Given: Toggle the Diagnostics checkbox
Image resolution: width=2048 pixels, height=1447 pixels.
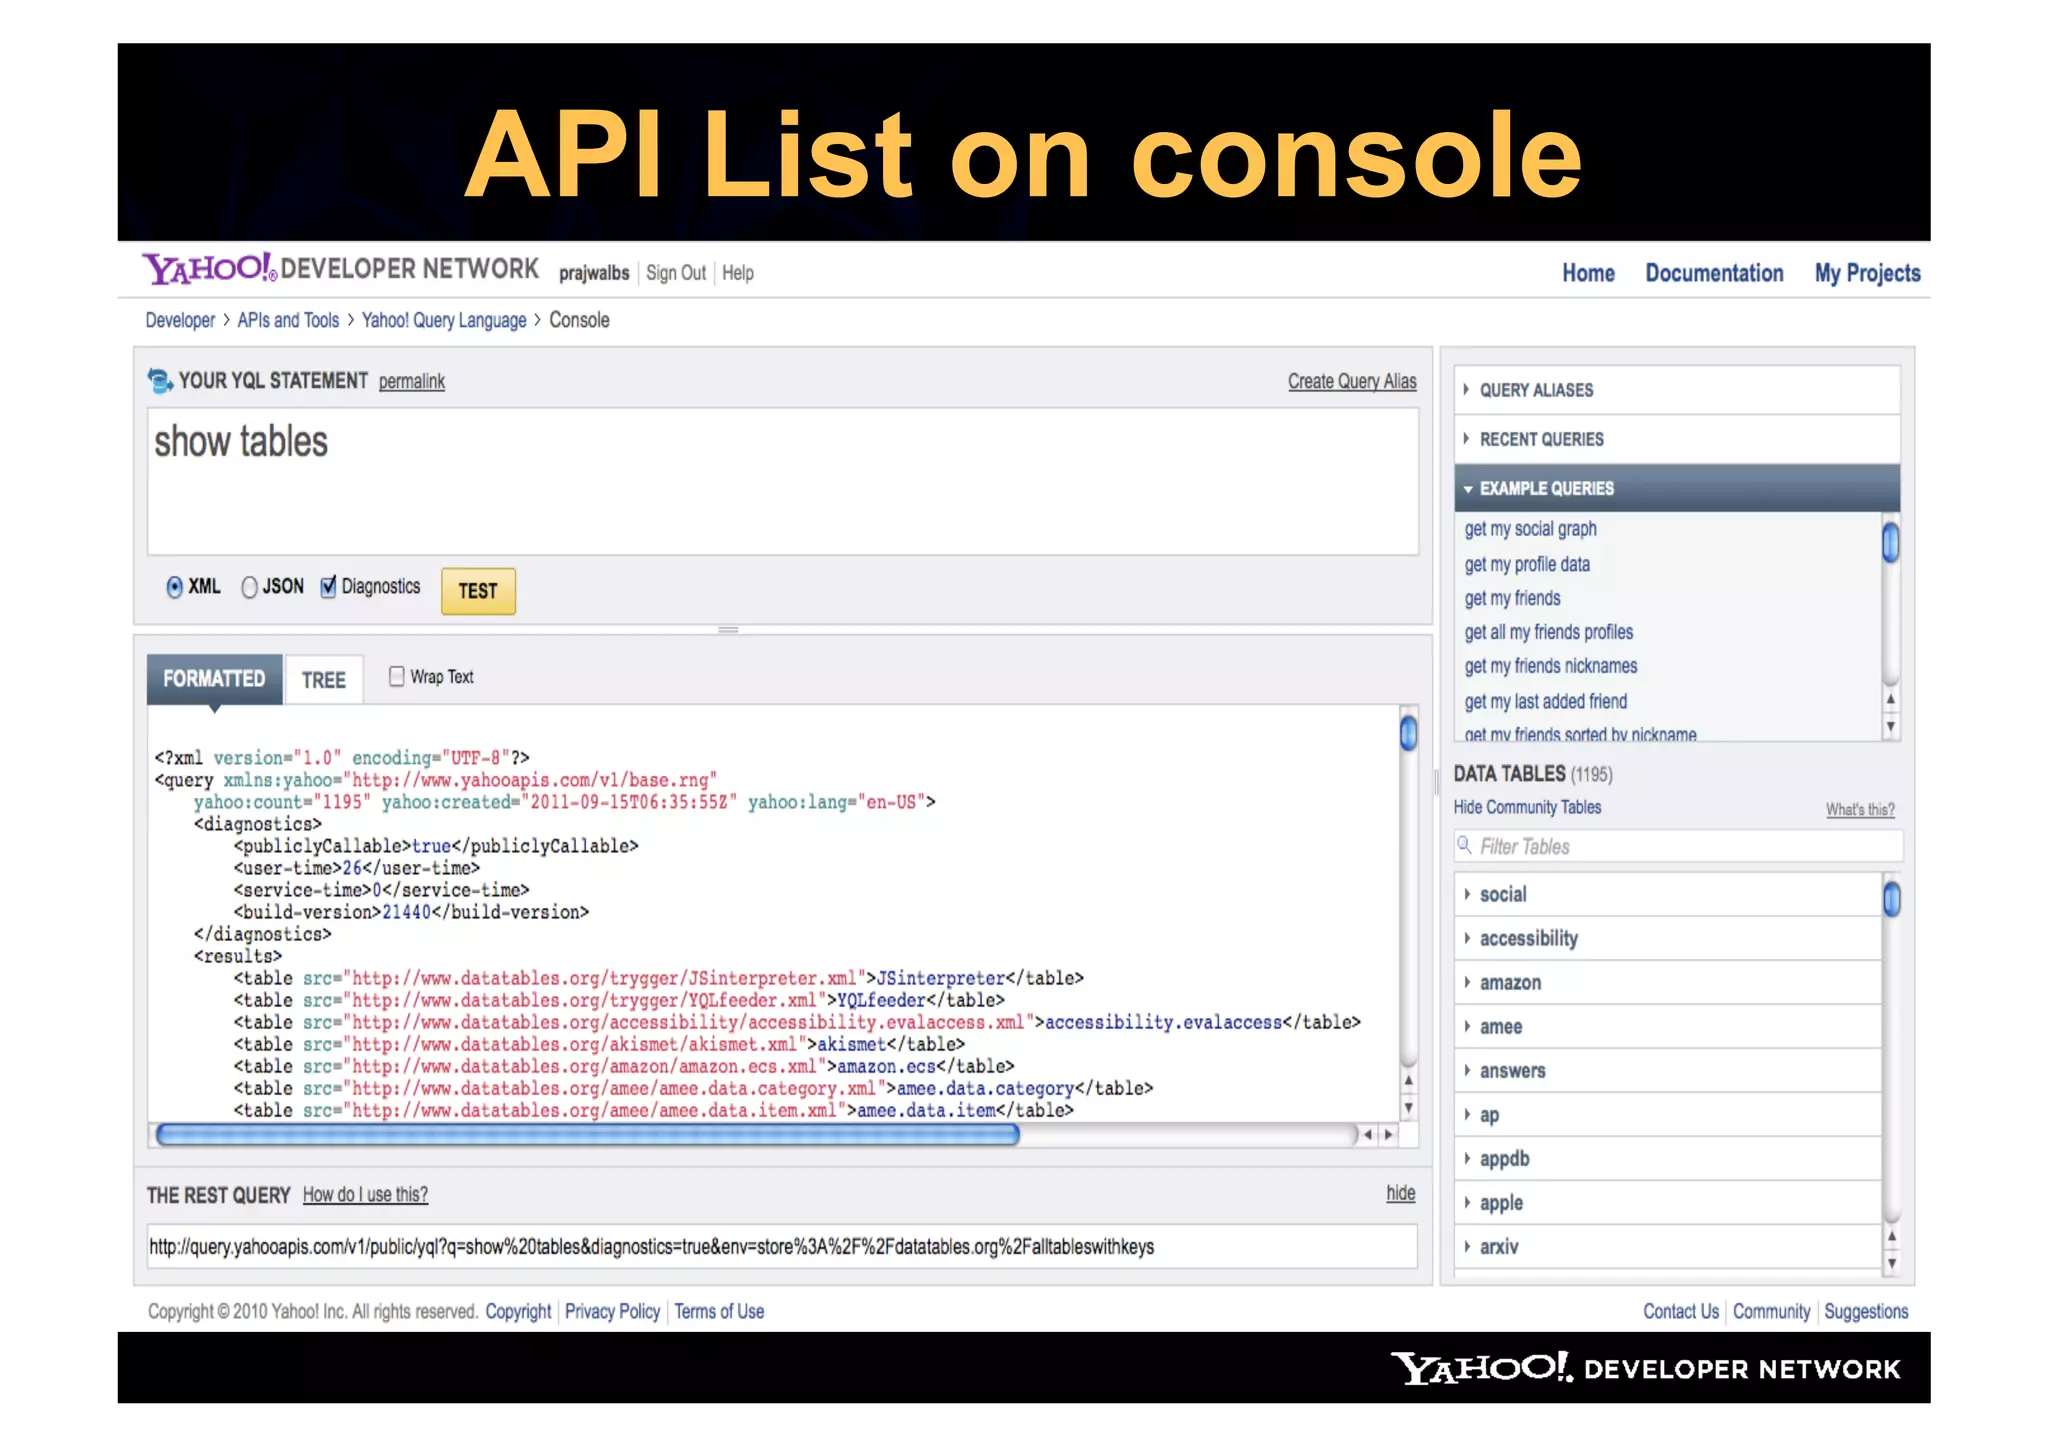Looking at the screenshot, I should (328, 587).
